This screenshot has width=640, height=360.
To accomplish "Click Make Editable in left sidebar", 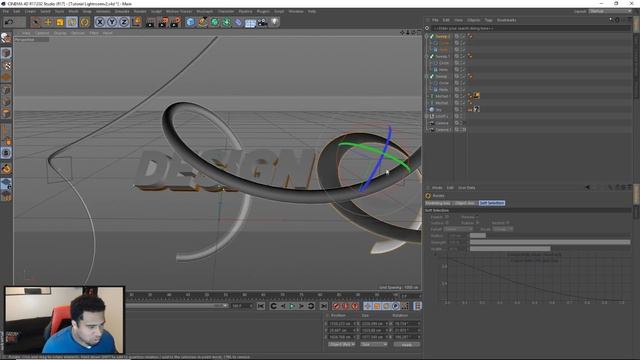I will (x=6, y=38).
